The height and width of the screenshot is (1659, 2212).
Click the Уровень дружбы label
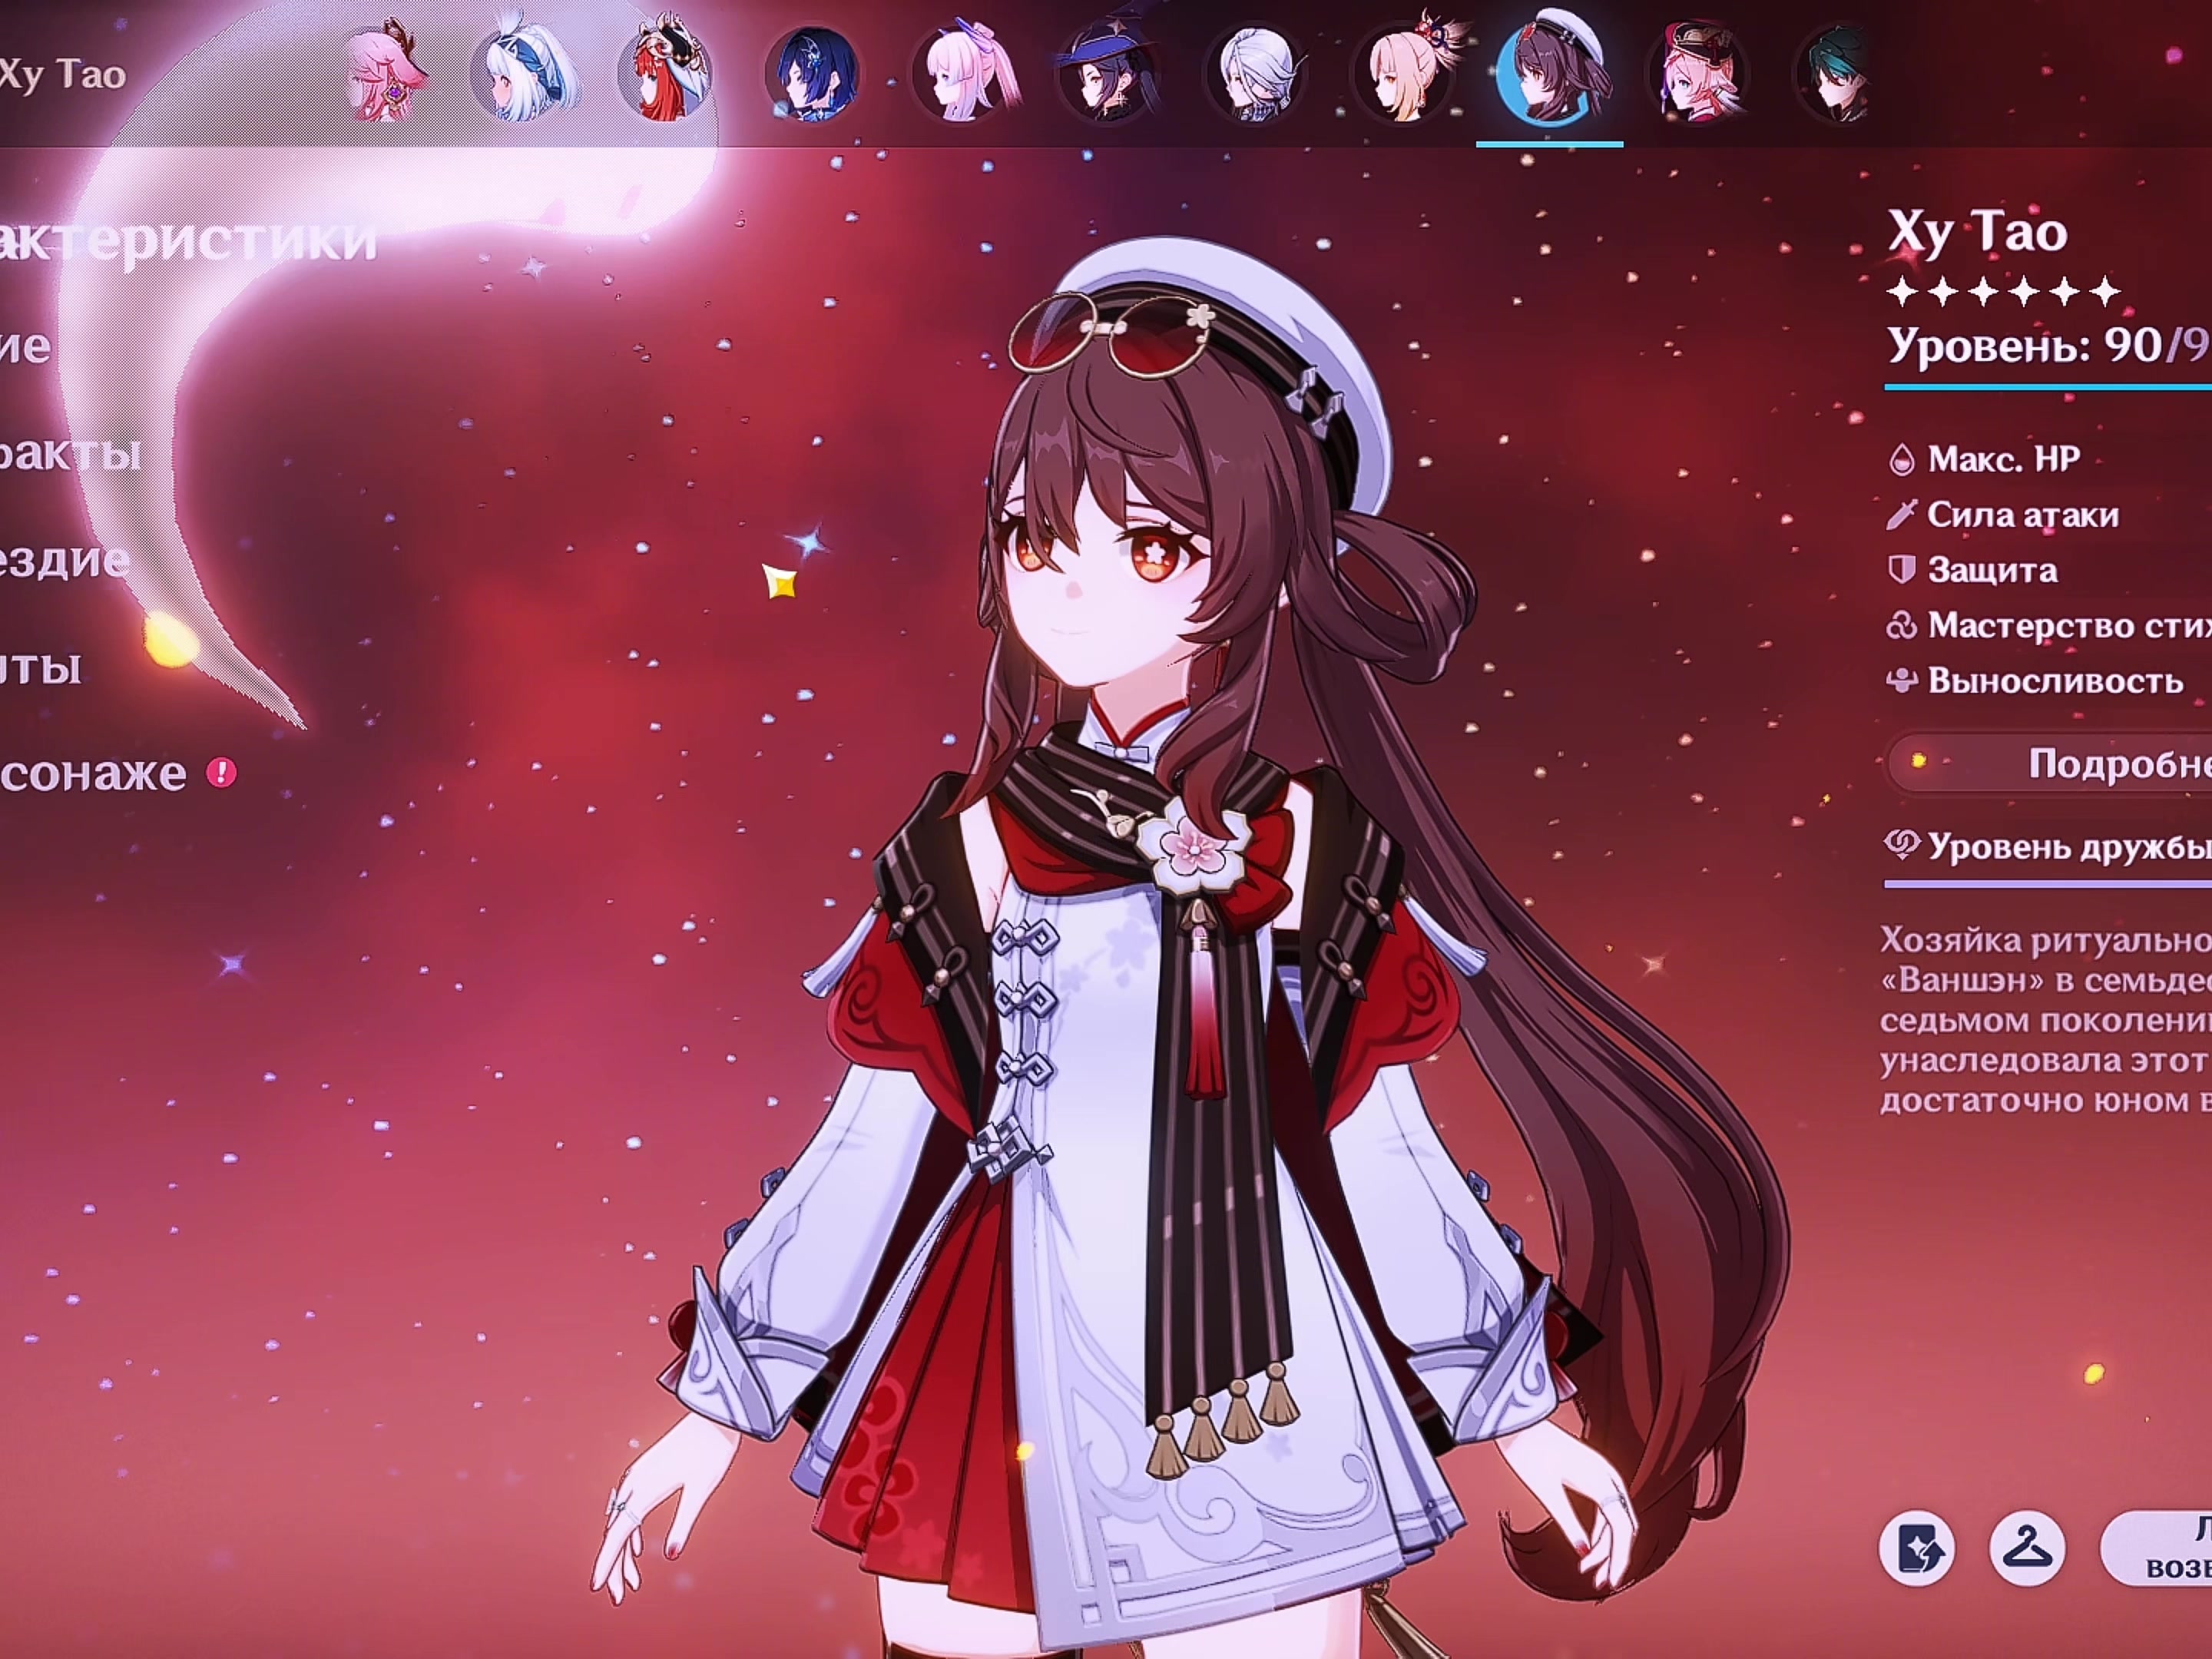pyautogui.click(x=2070, y=846)
